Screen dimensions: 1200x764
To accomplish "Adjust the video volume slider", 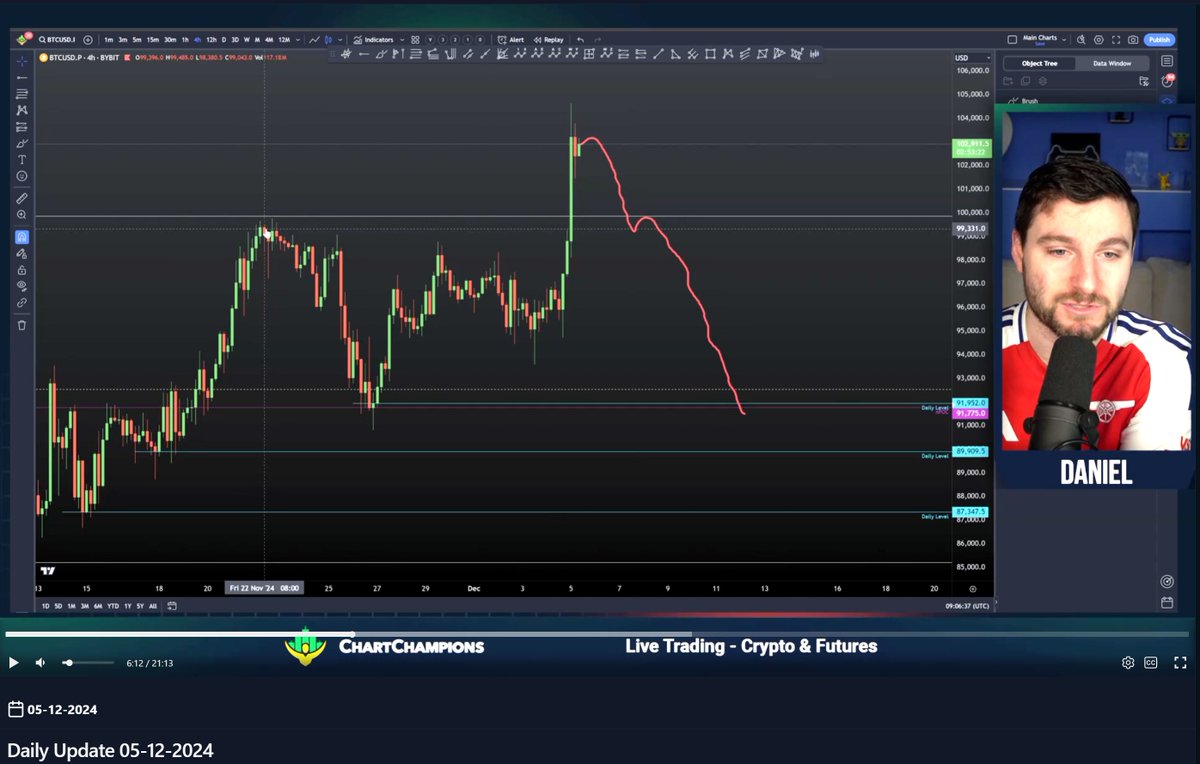I will tap(88, 662).
